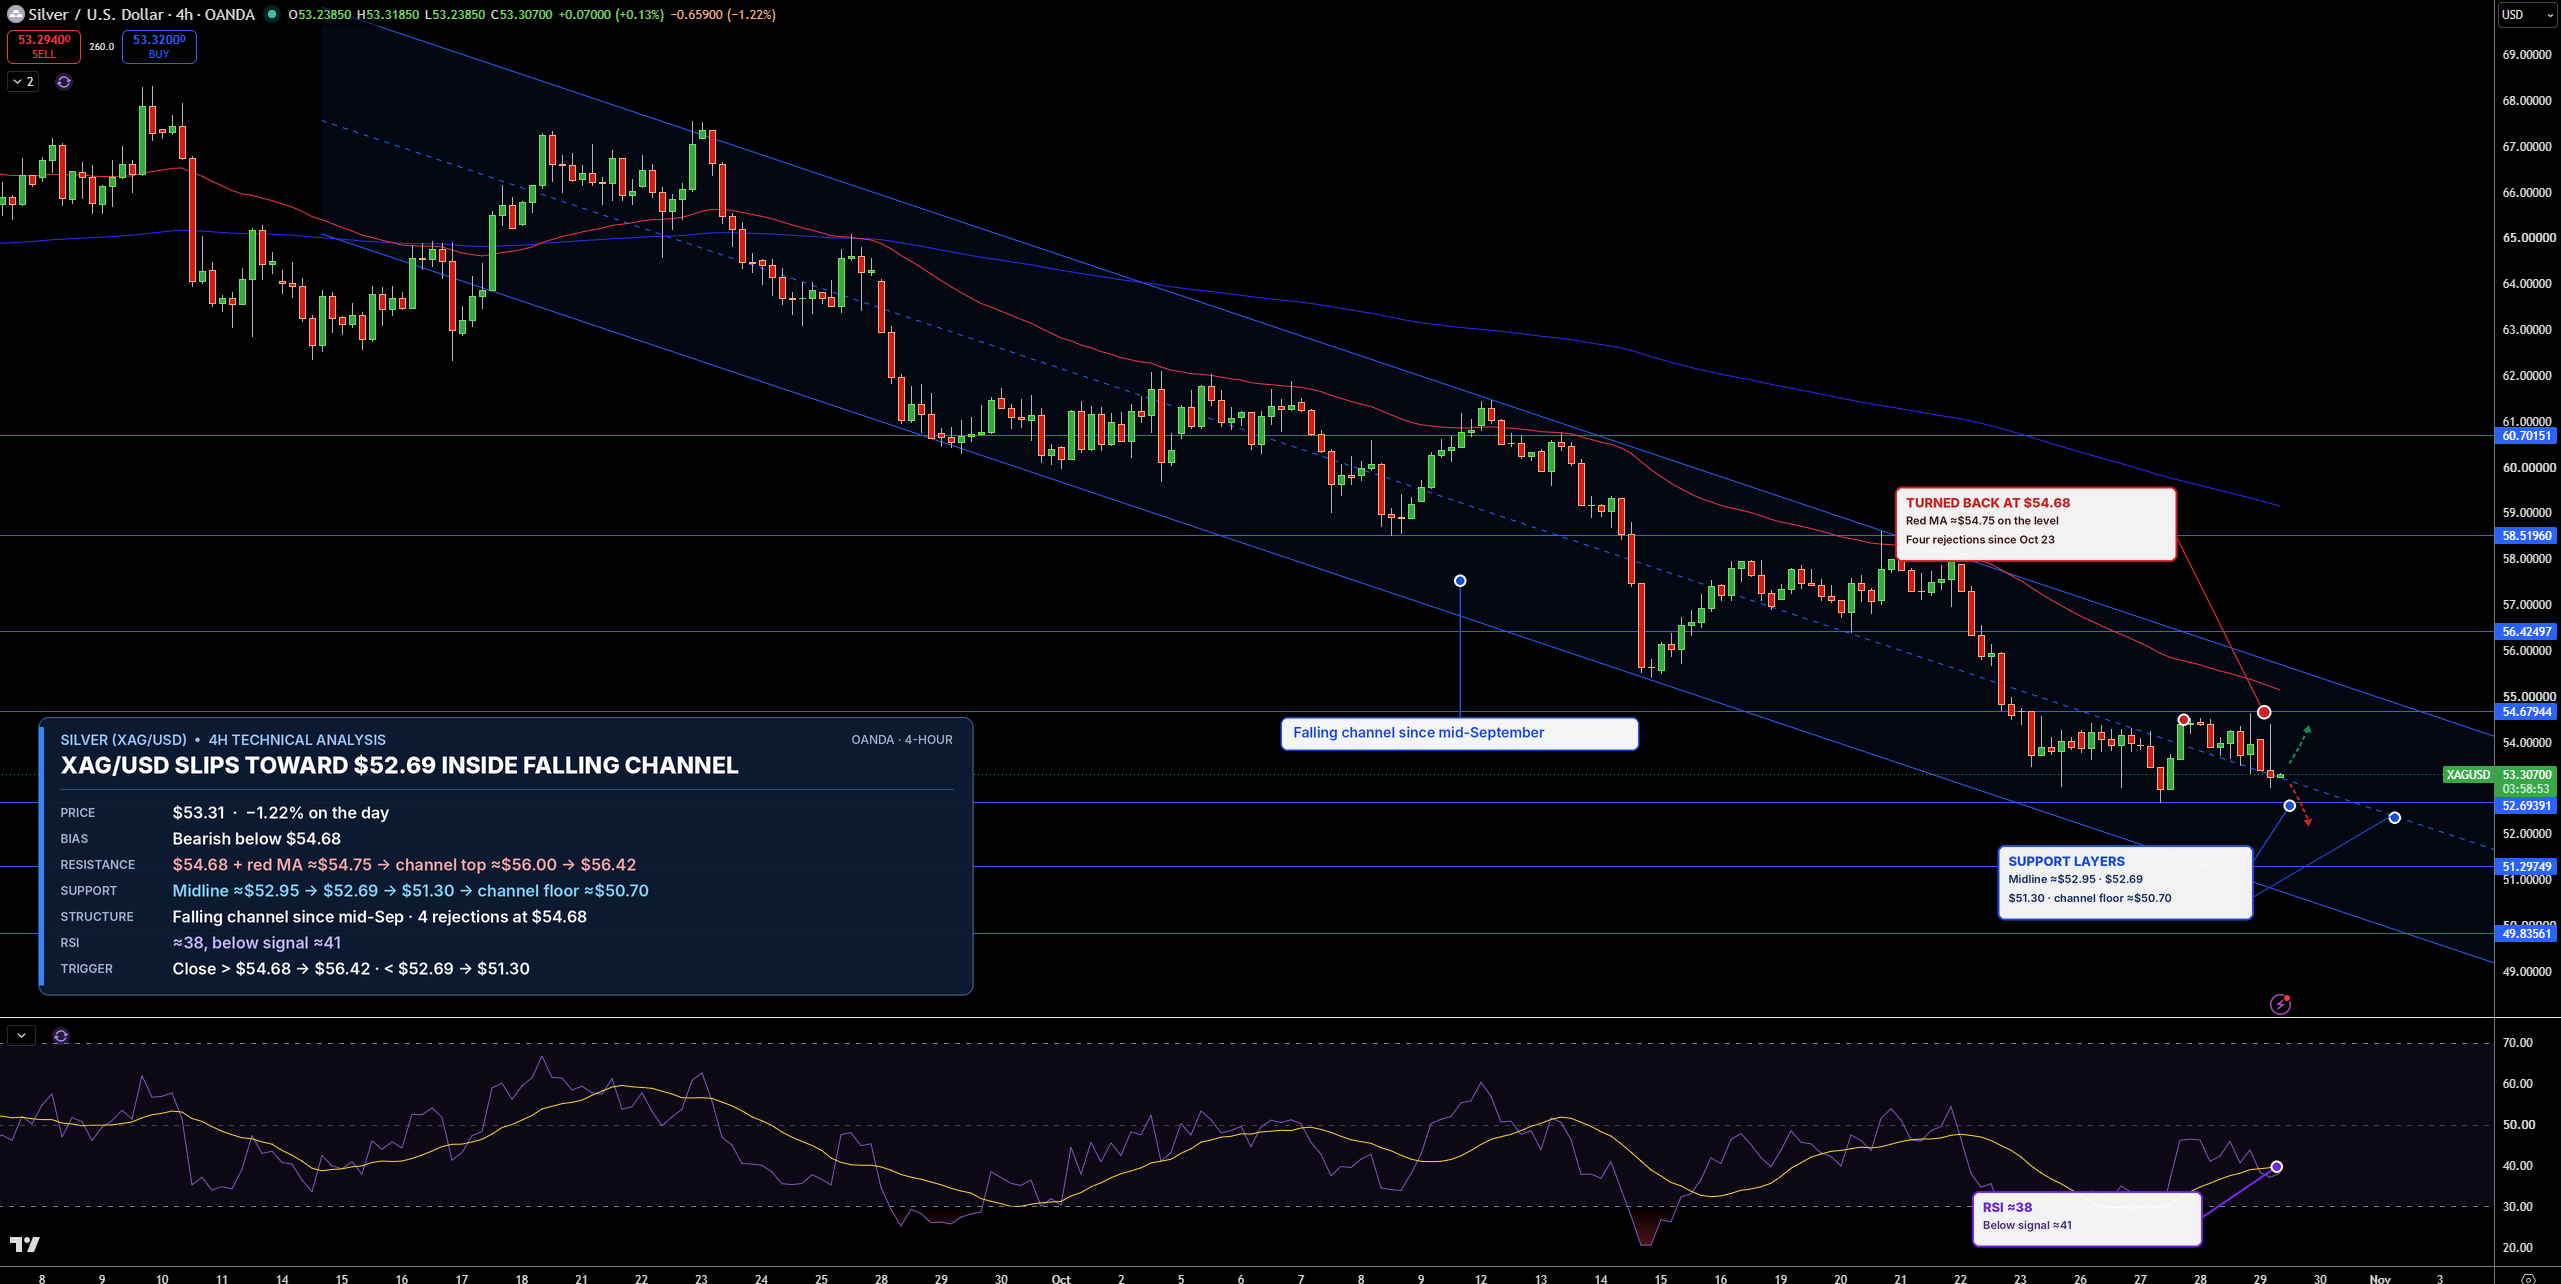Open the chart settings hexagon icon
Screen dimensions: 2561x1284
click(x=2528, y=1278)
